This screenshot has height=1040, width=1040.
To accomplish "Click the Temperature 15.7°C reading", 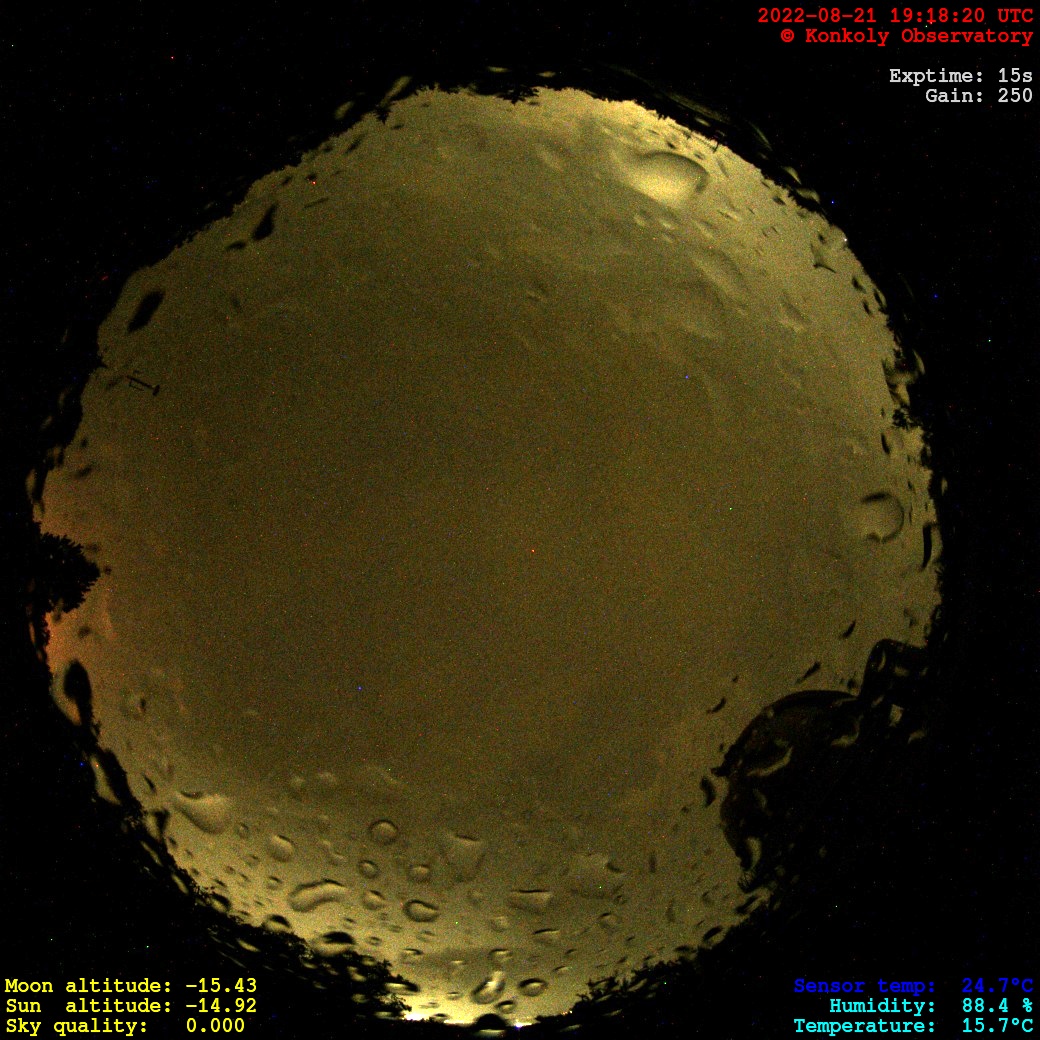I will [x=986, y=1026].
